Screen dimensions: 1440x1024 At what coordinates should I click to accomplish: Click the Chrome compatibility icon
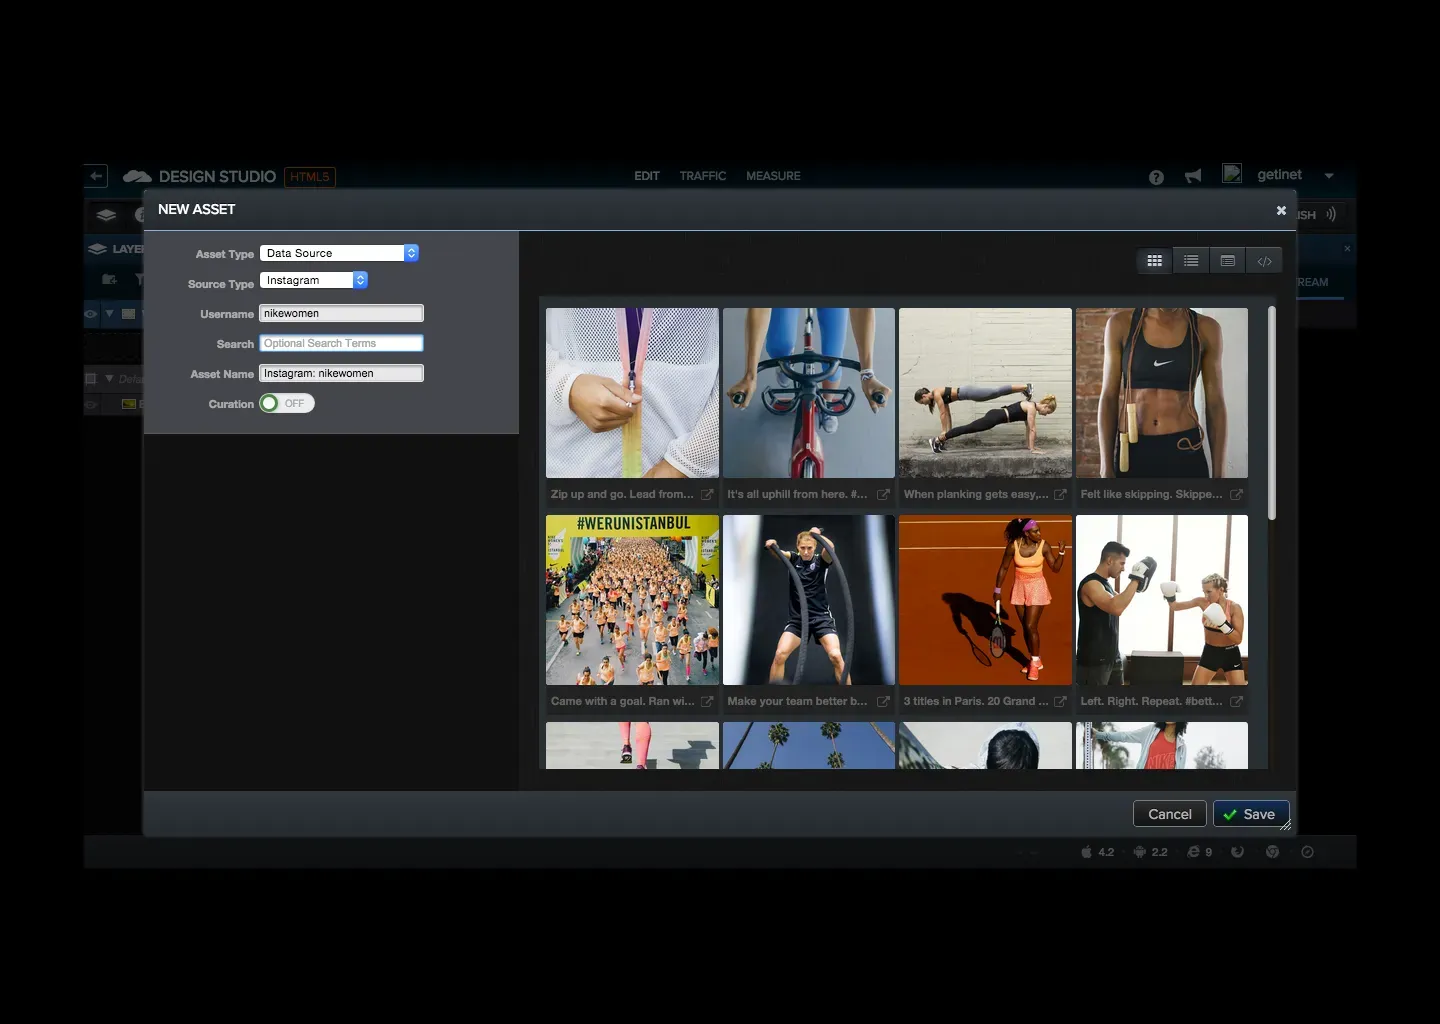pyautogui.click(x=1272, y=852)
